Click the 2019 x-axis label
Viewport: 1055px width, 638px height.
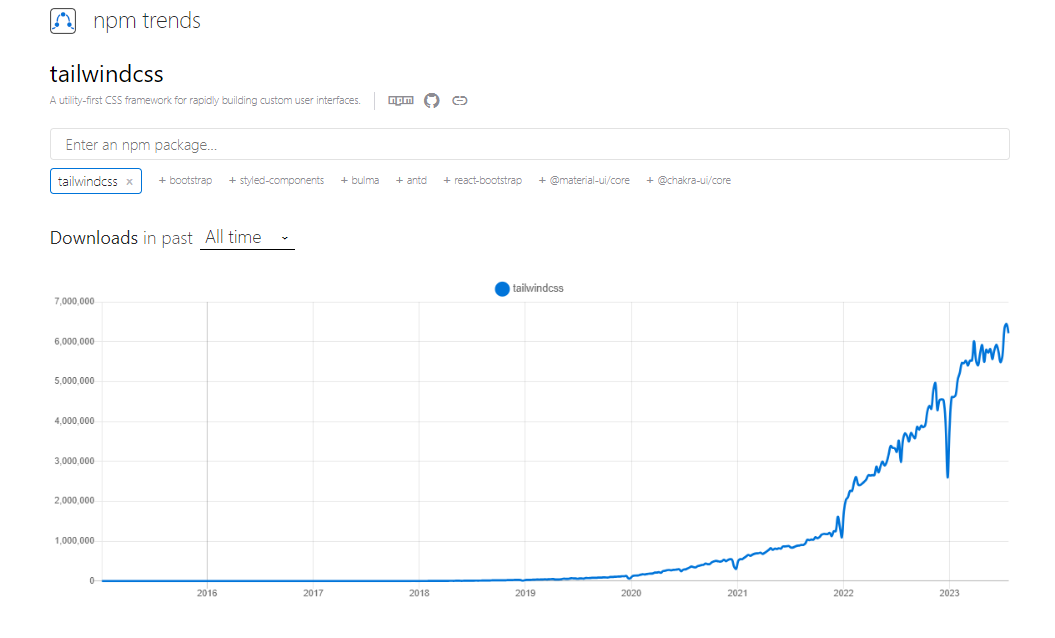click(x=525, y=593)
